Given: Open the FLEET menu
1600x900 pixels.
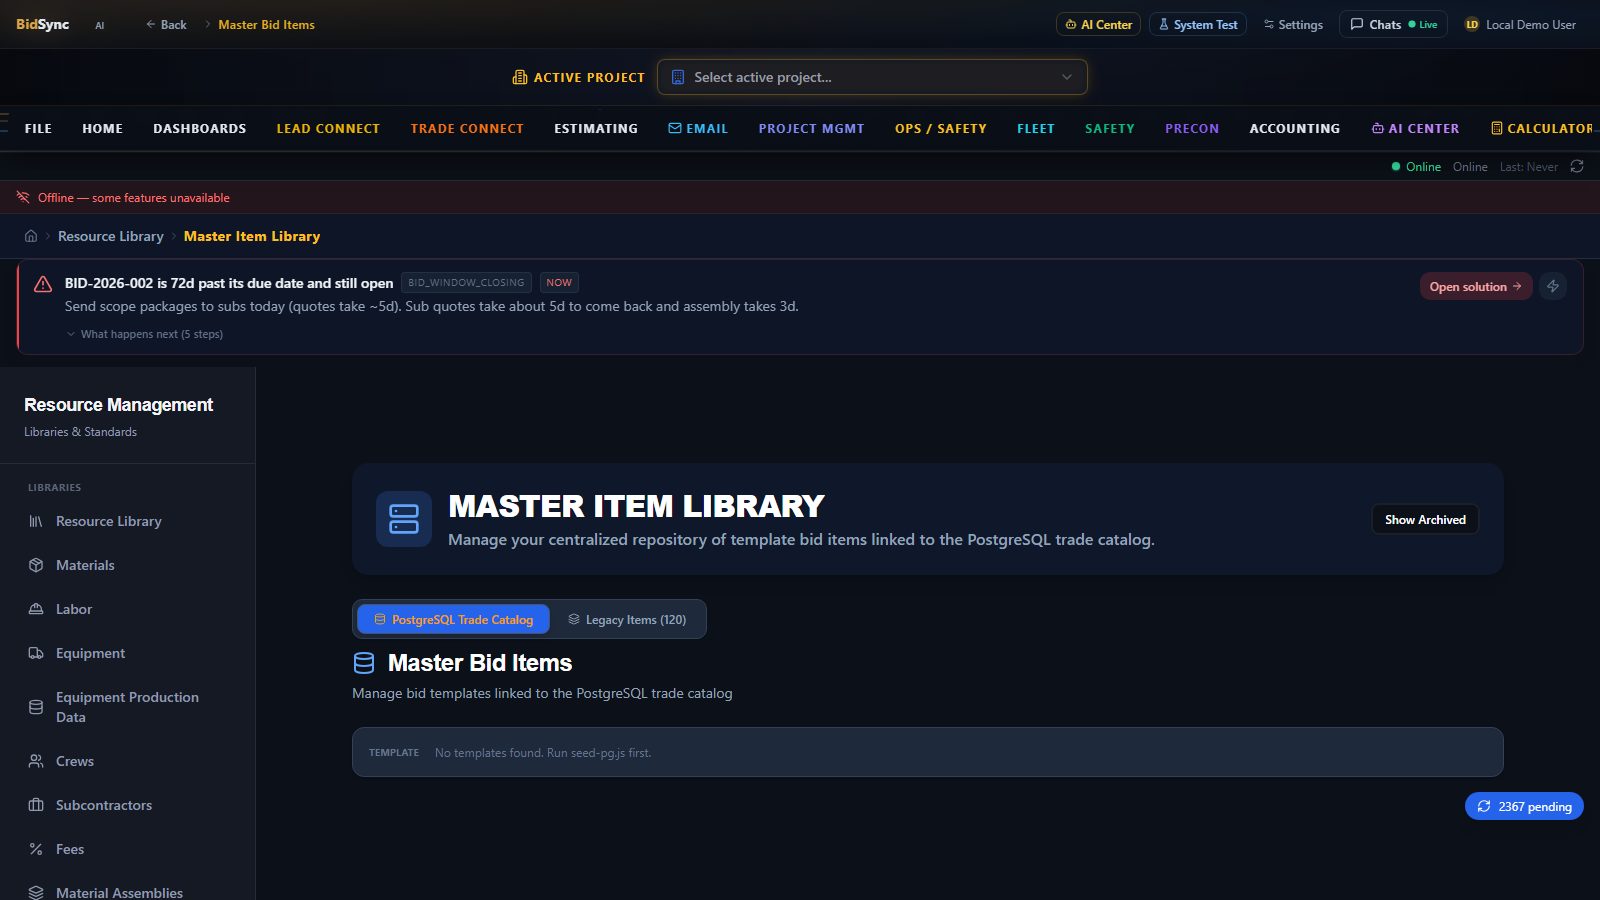Looking at the screenshot, I should coord(1036,128).
